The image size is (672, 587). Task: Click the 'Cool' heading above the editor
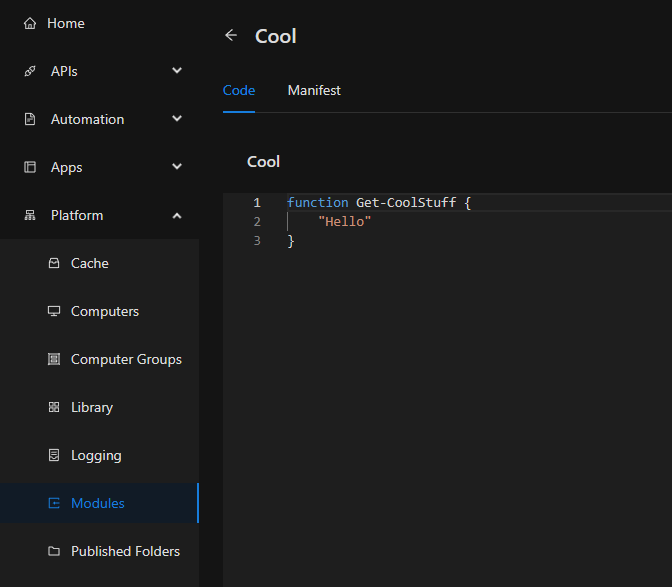point(264,162)
